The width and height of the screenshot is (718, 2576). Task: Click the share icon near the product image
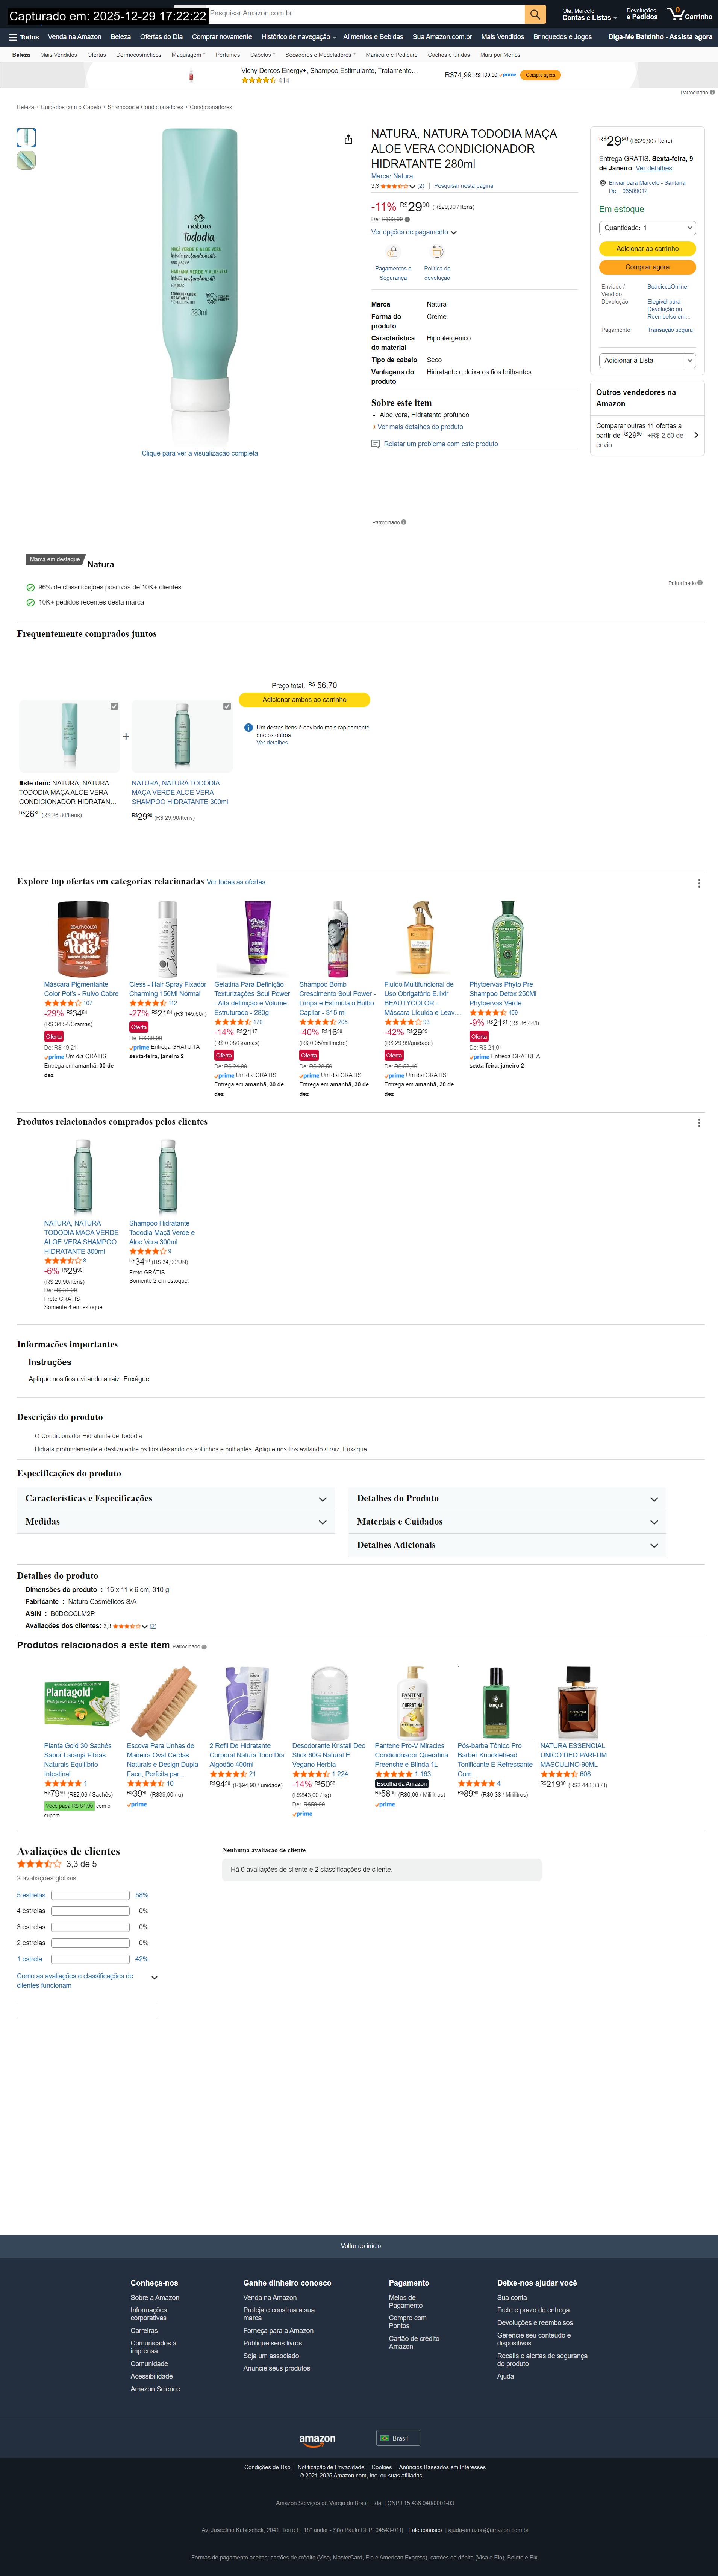click(348, 139)
